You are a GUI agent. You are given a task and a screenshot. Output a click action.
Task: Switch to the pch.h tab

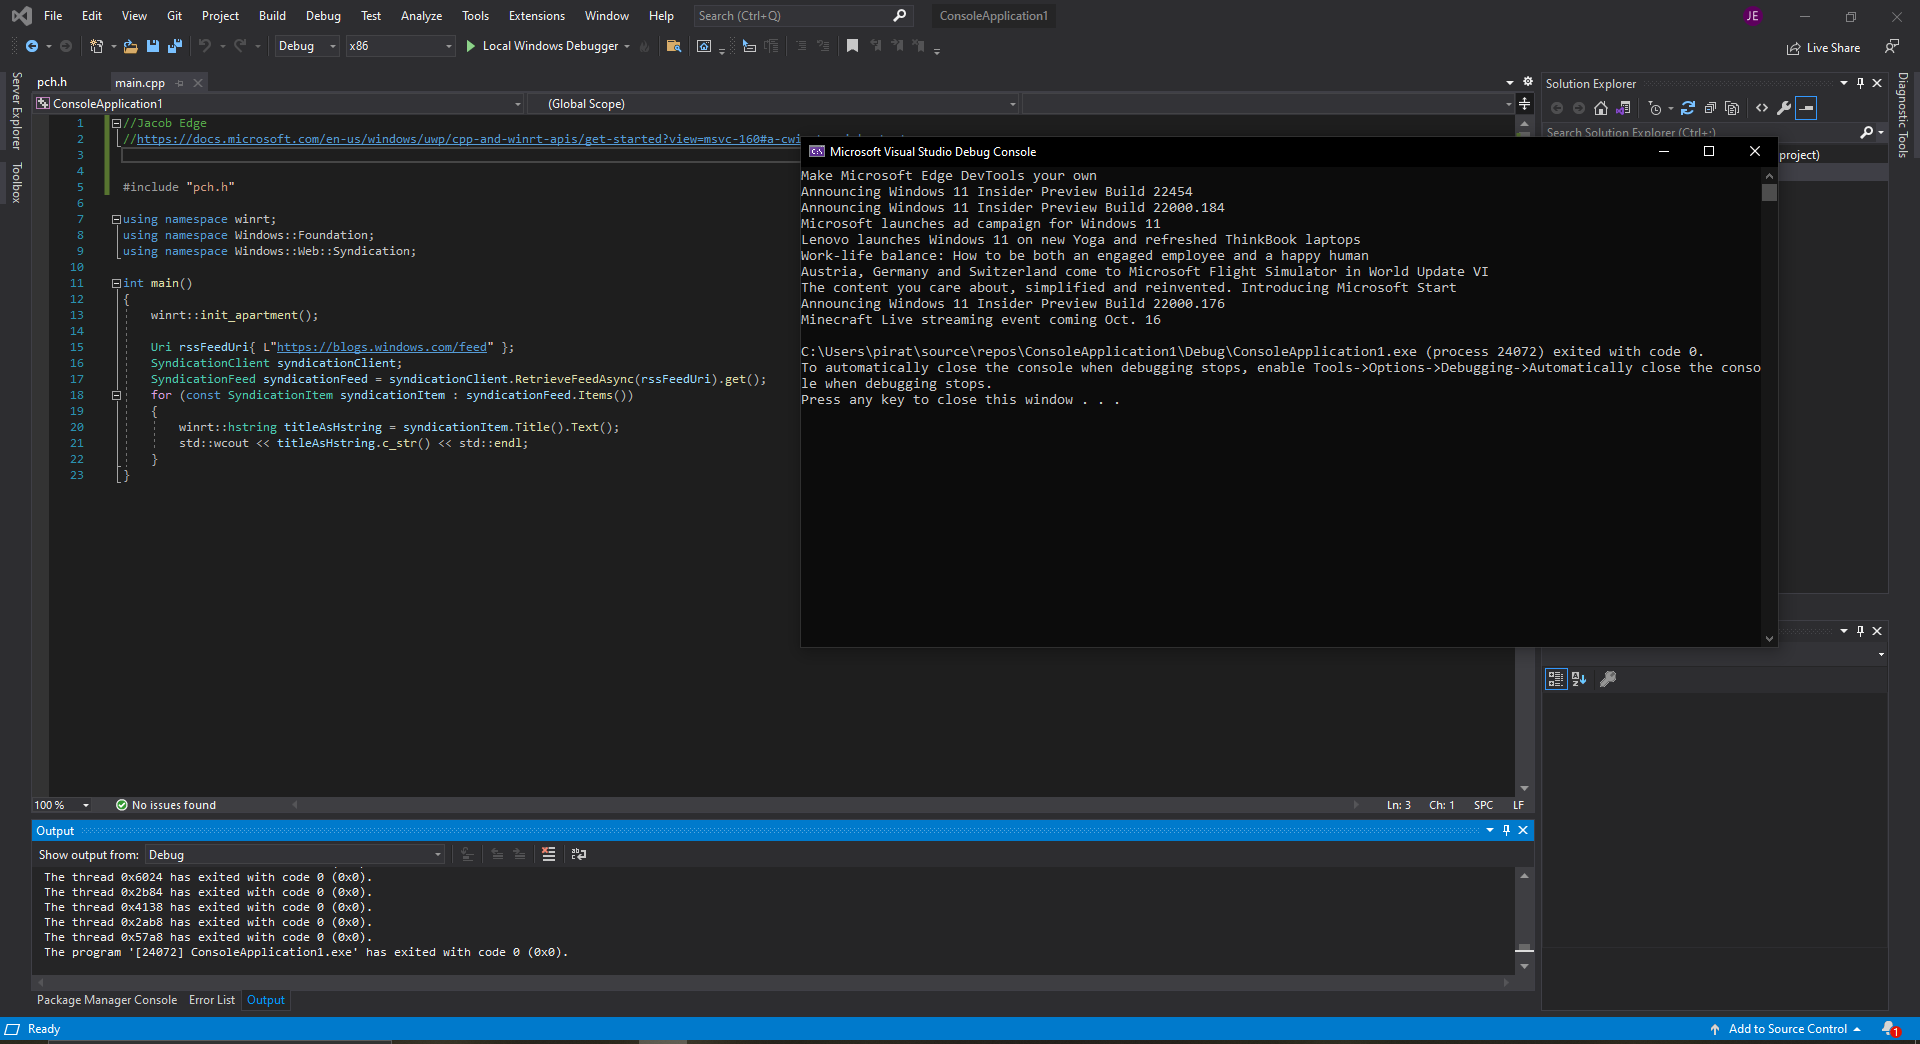click(x=53, y=82)
